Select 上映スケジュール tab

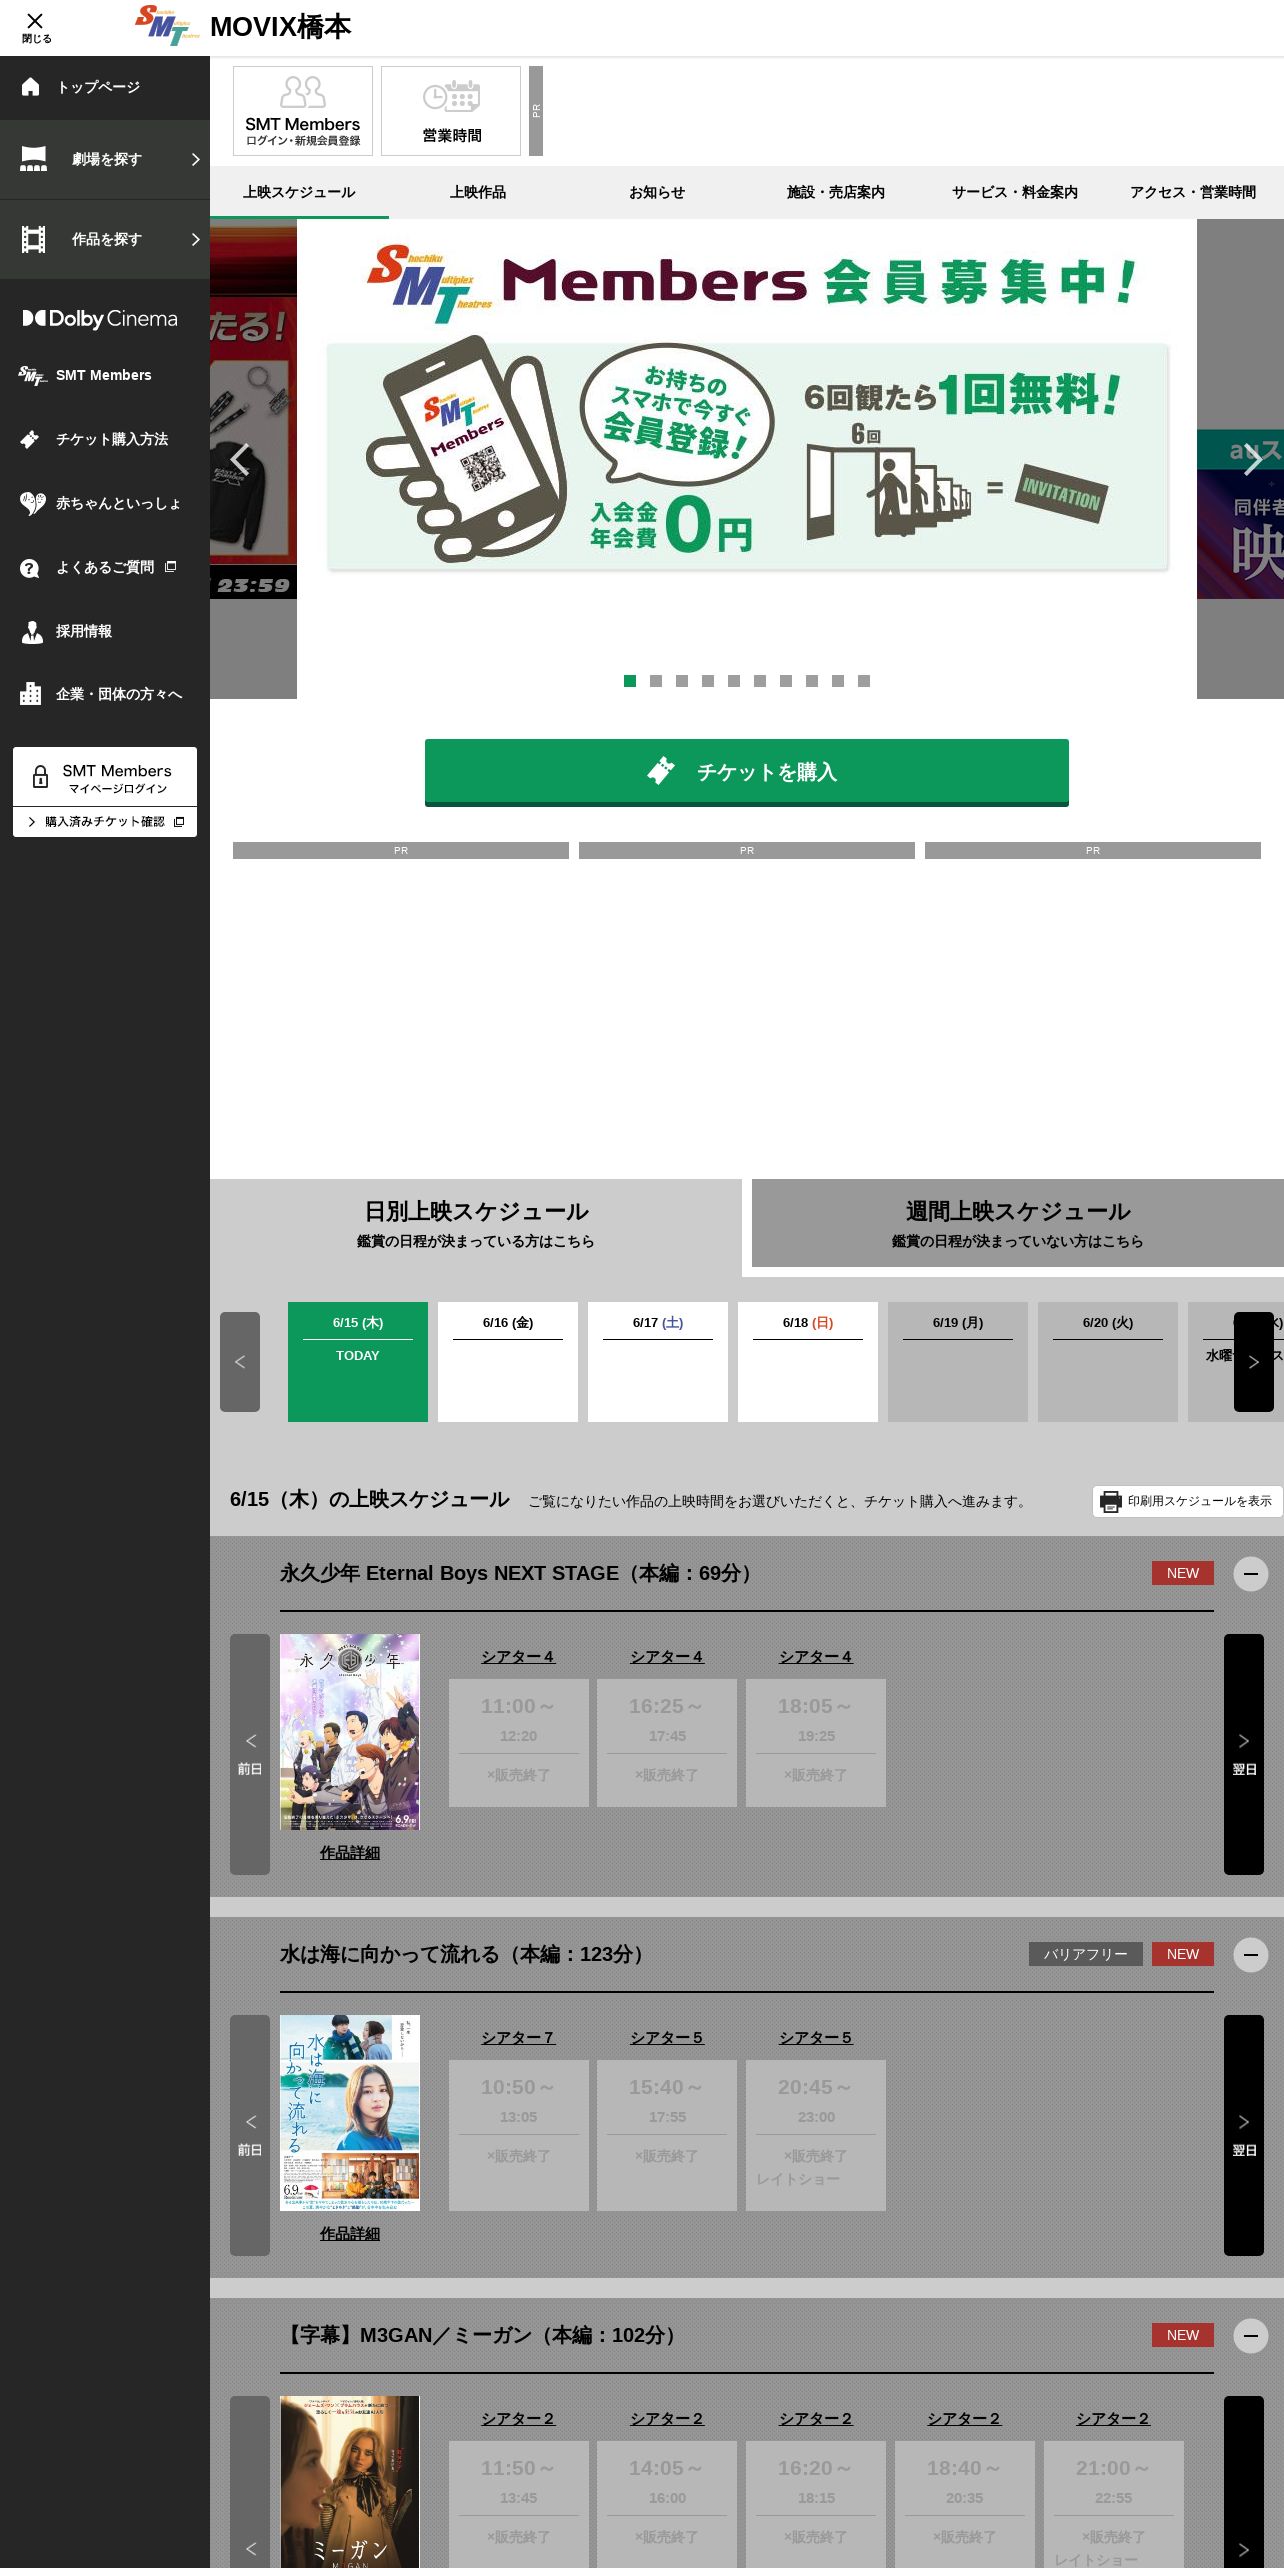point(299,192)
